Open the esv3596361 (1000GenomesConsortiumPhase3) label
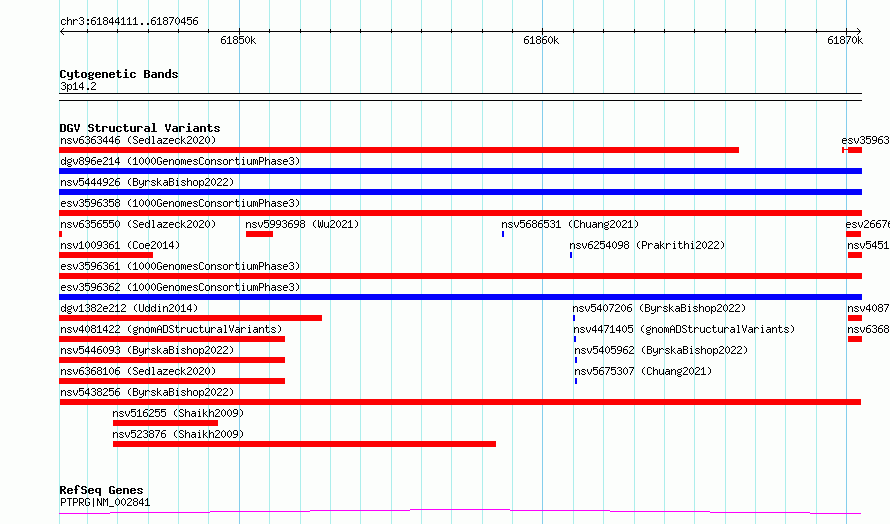This screenshot has height=524, width=890. (x=180, y=266)
